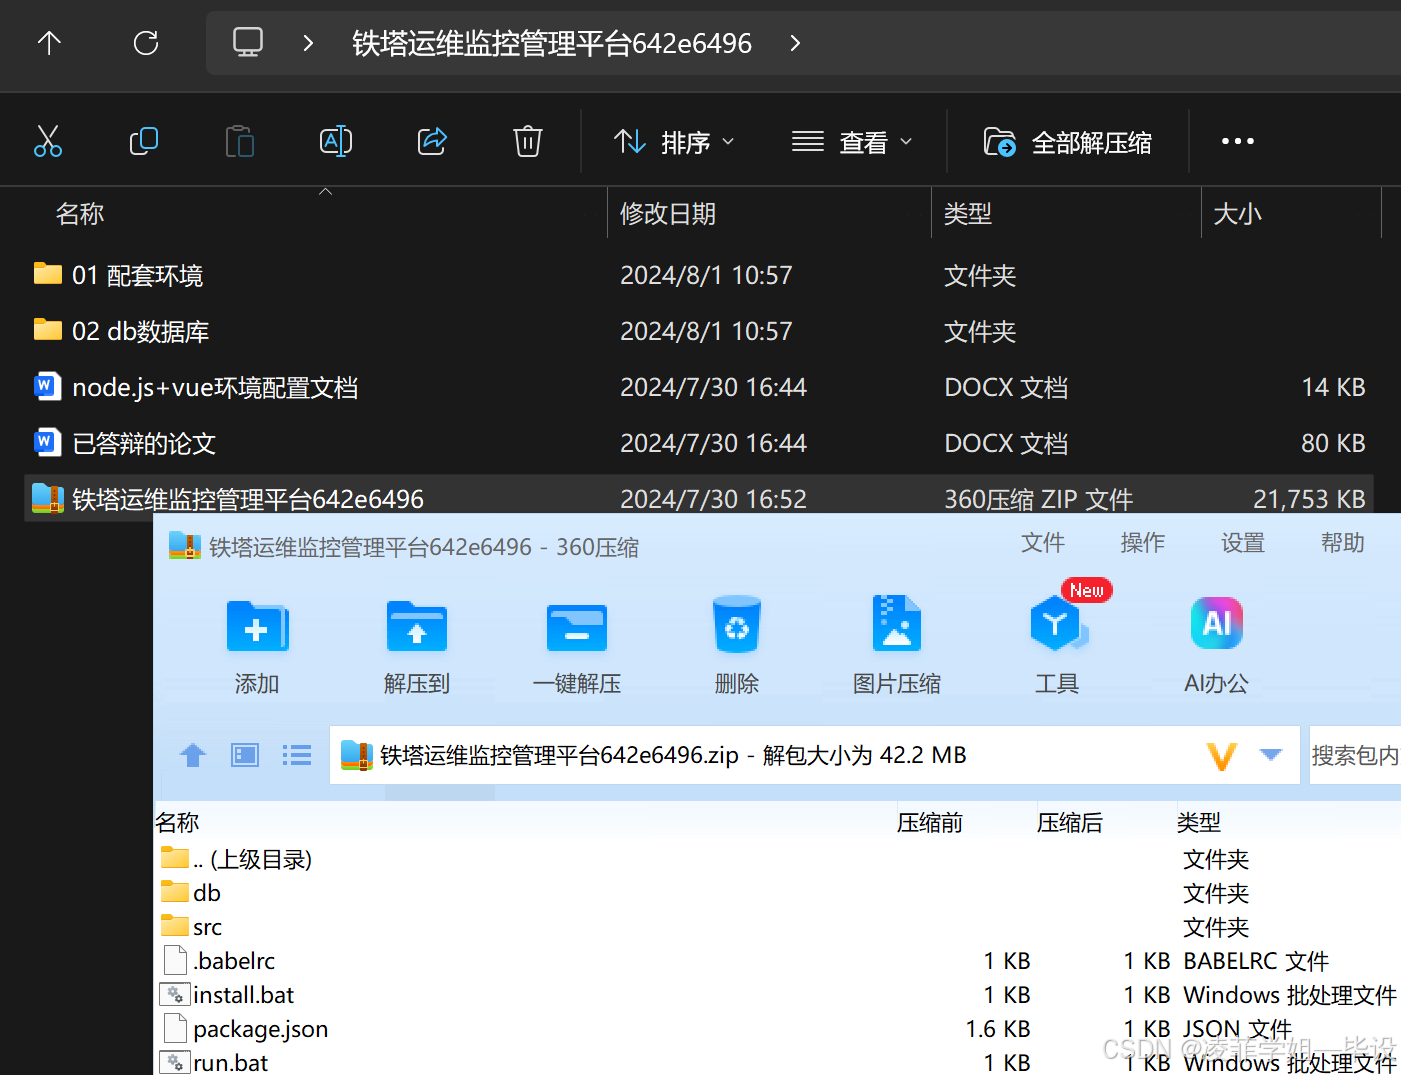Click the Rename icon in Explorer toolbar
Screen dimensions: 1401x1075
point(336,141)
